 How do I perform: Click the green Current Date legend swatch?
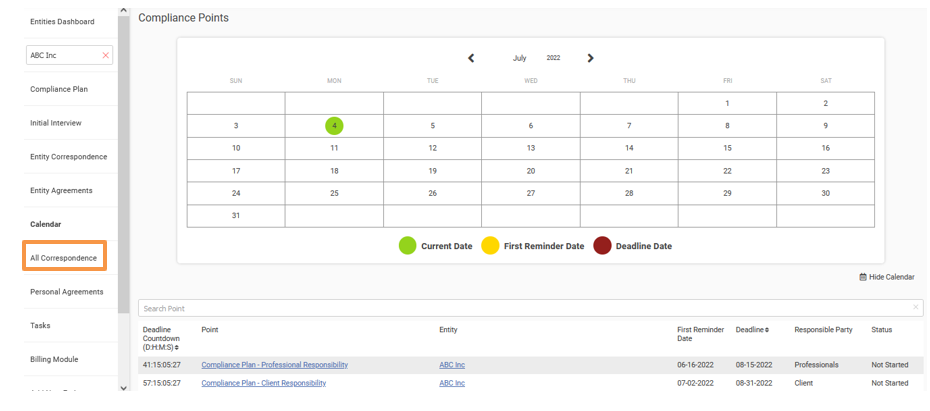point(408,246)
